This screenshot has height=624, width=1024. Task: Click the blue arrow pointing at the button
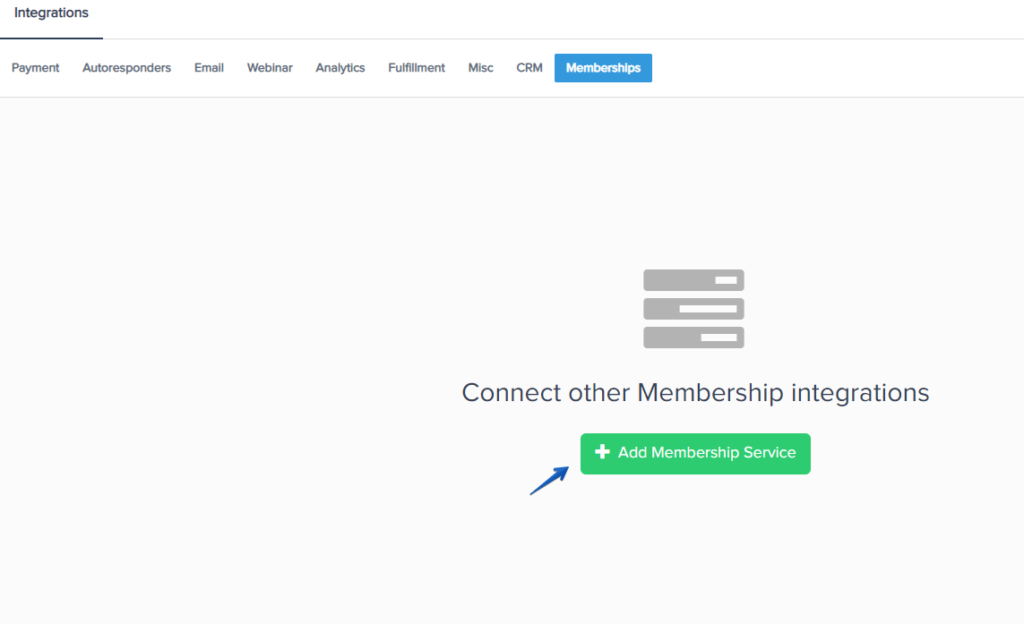pos(549,480)
